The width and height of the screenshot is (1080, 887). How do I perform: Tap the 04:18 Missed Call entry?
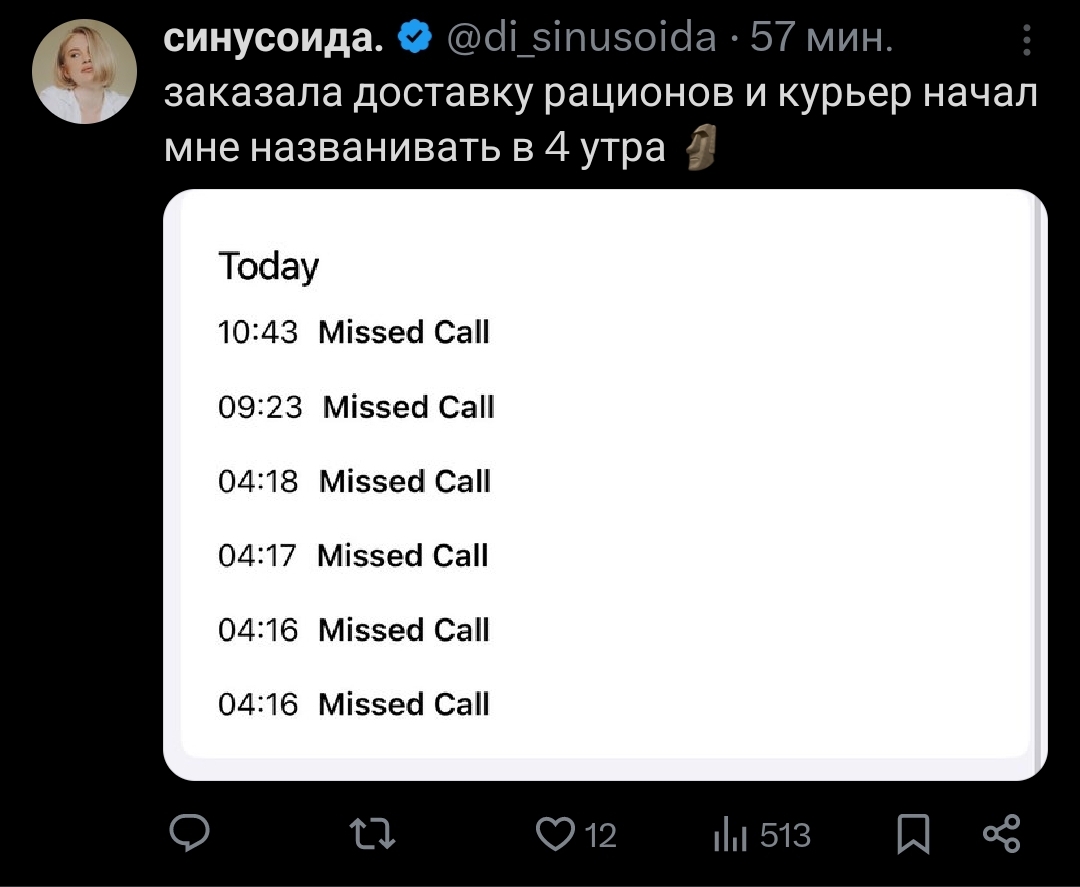coord(354,481)
